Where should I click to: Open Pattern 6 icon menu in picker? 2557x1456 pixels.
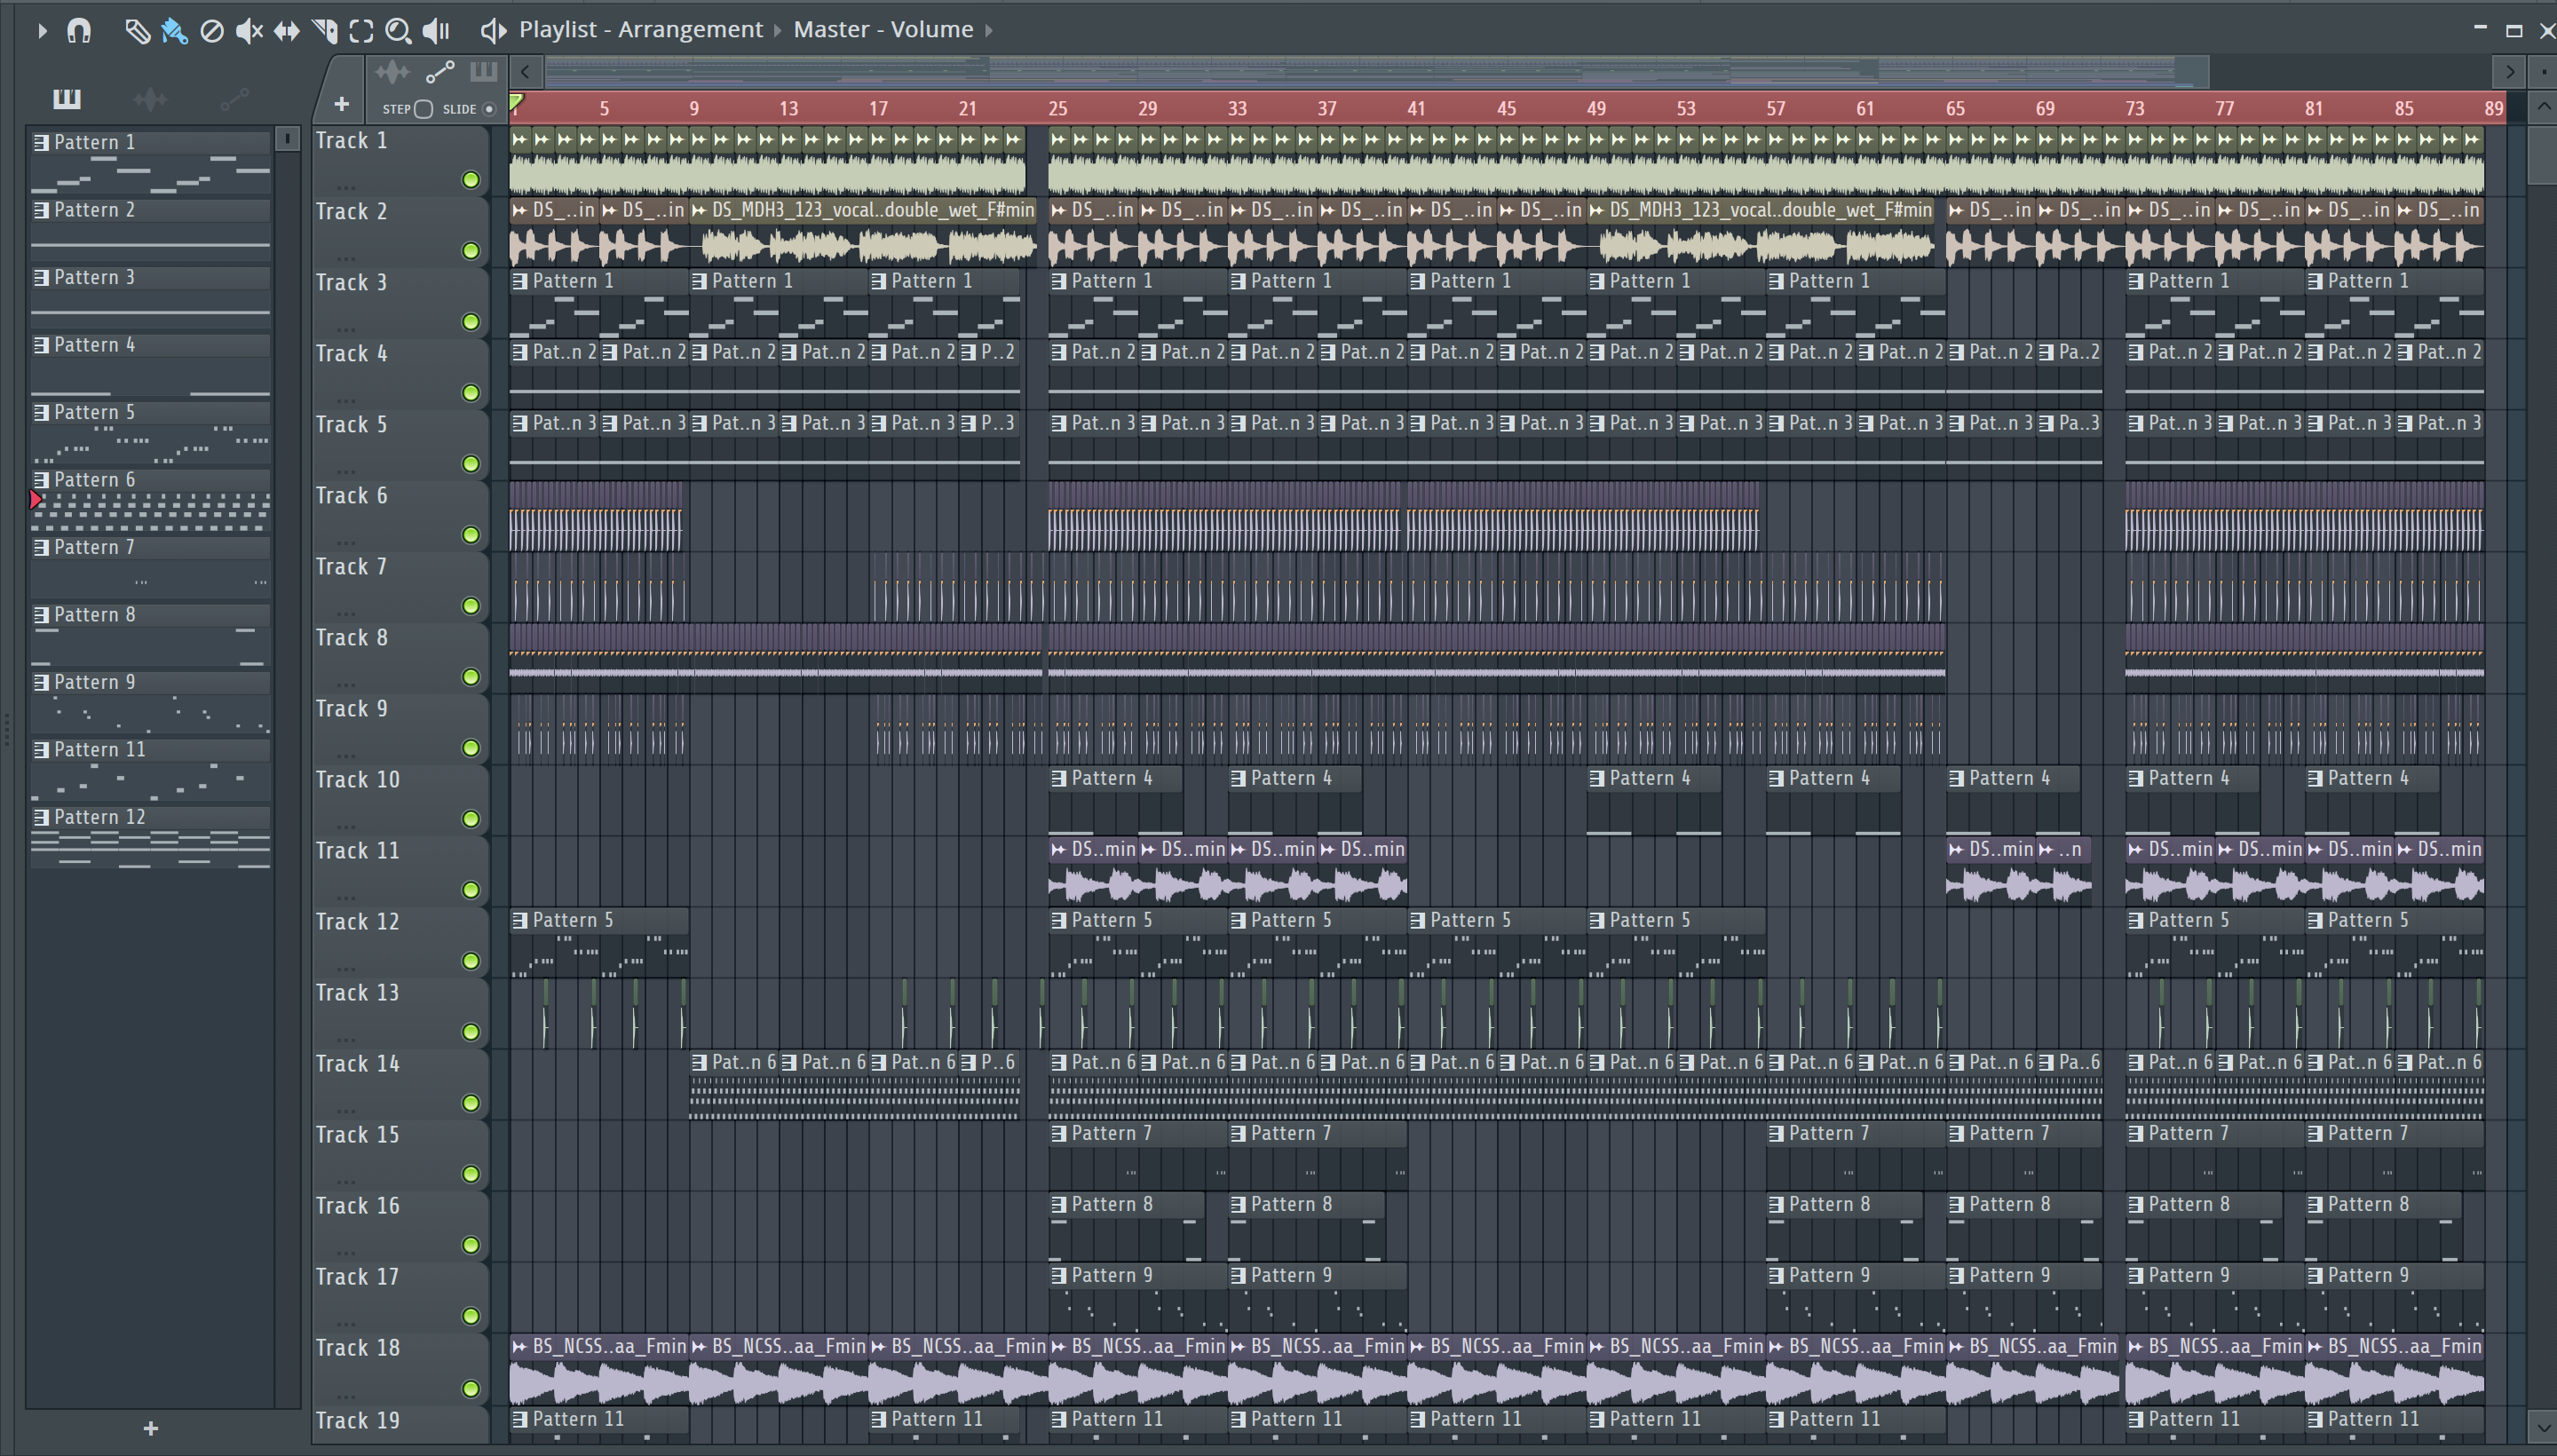point(41,480)
